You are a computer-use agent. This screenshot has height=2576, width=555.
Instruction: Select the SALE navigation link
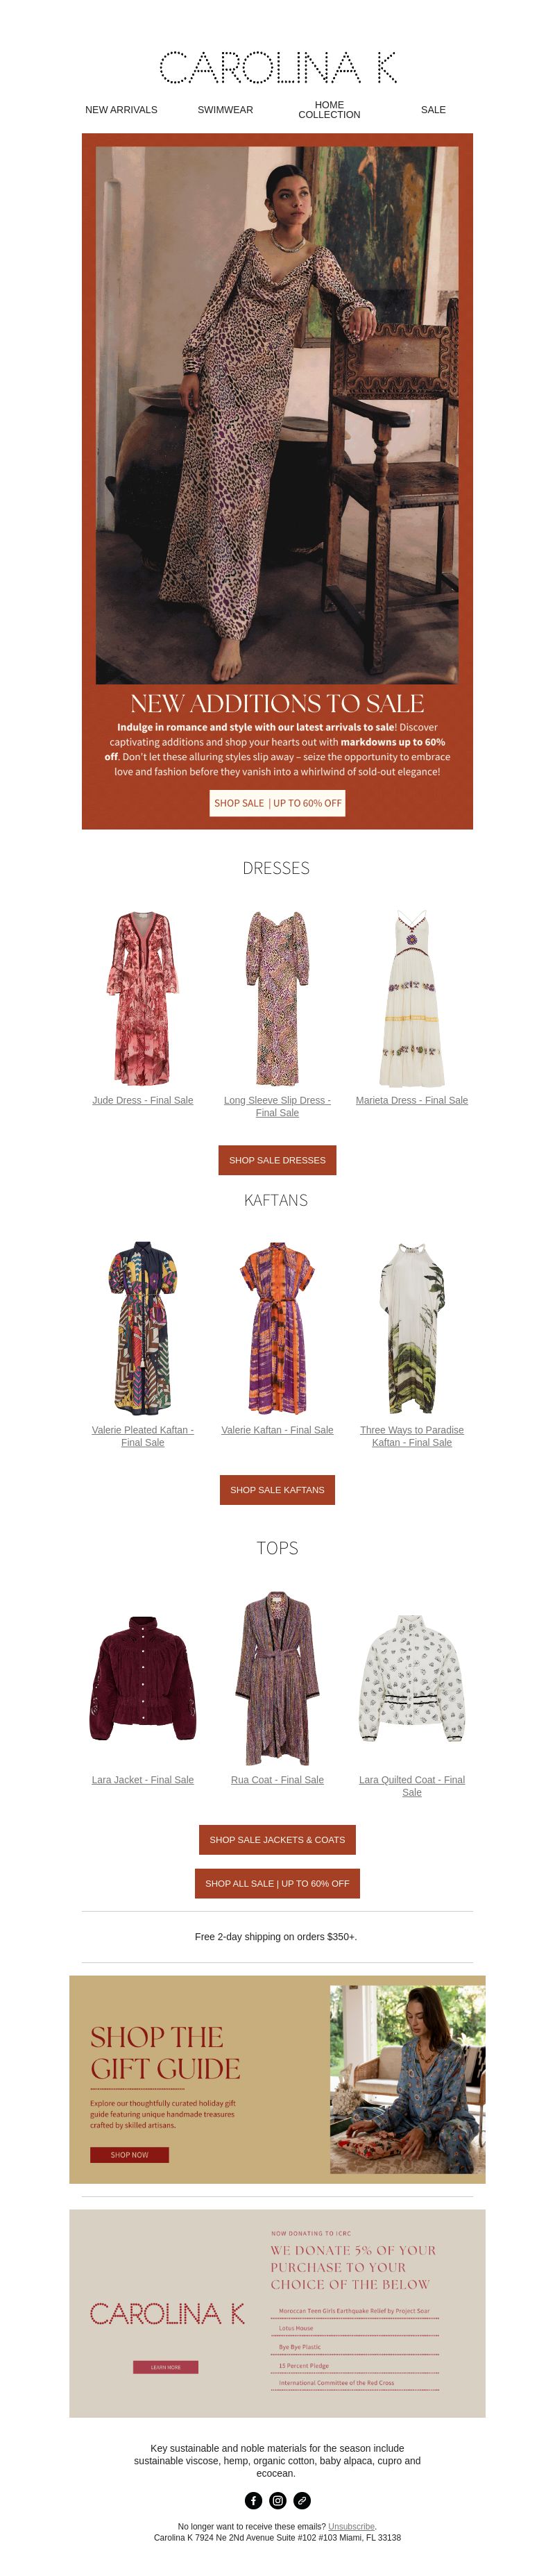coord(433,110)
